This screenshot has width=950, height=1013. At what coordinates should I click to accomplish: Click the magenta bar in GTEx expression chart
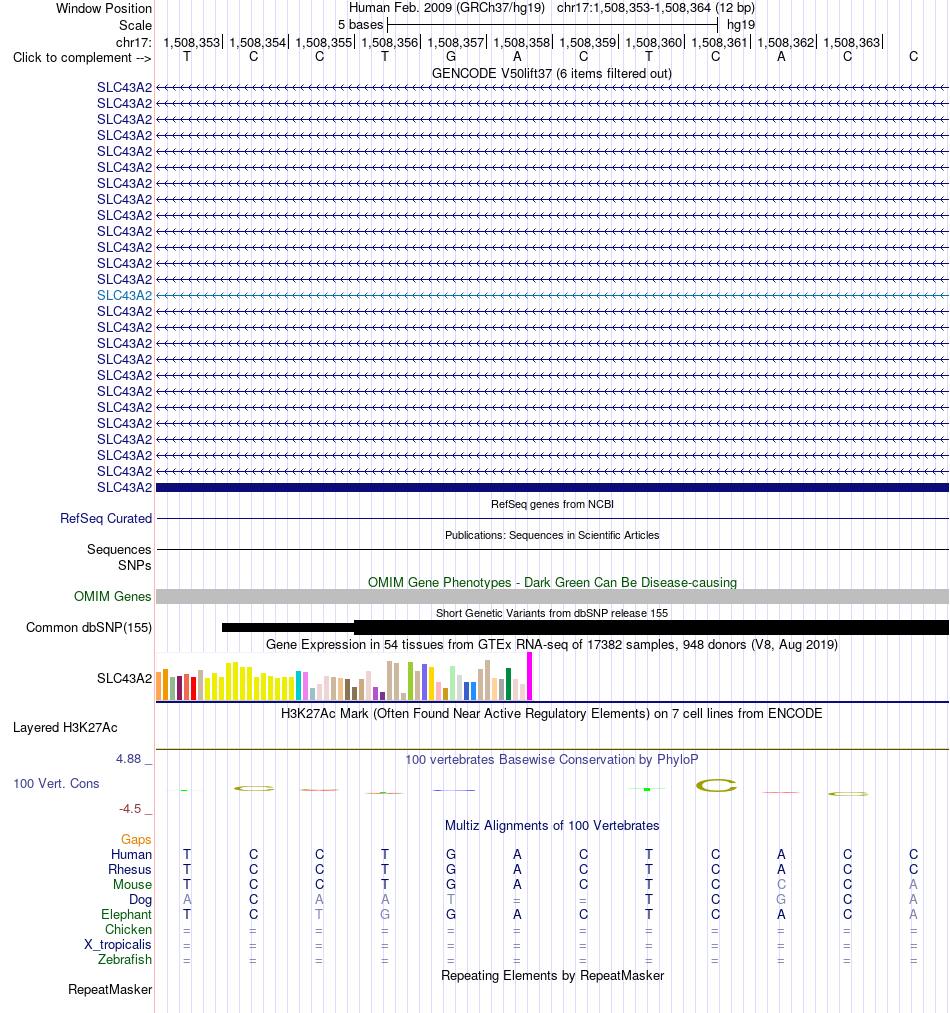(x=529, y=676)
